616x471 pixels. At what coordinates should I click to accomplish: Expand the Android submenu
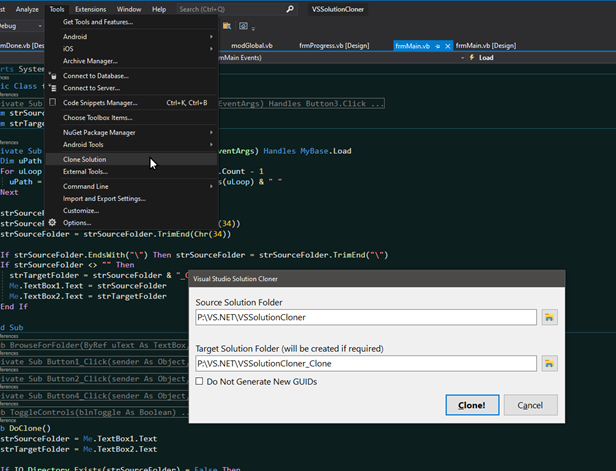pyautogui.click(x=211, y=37)
